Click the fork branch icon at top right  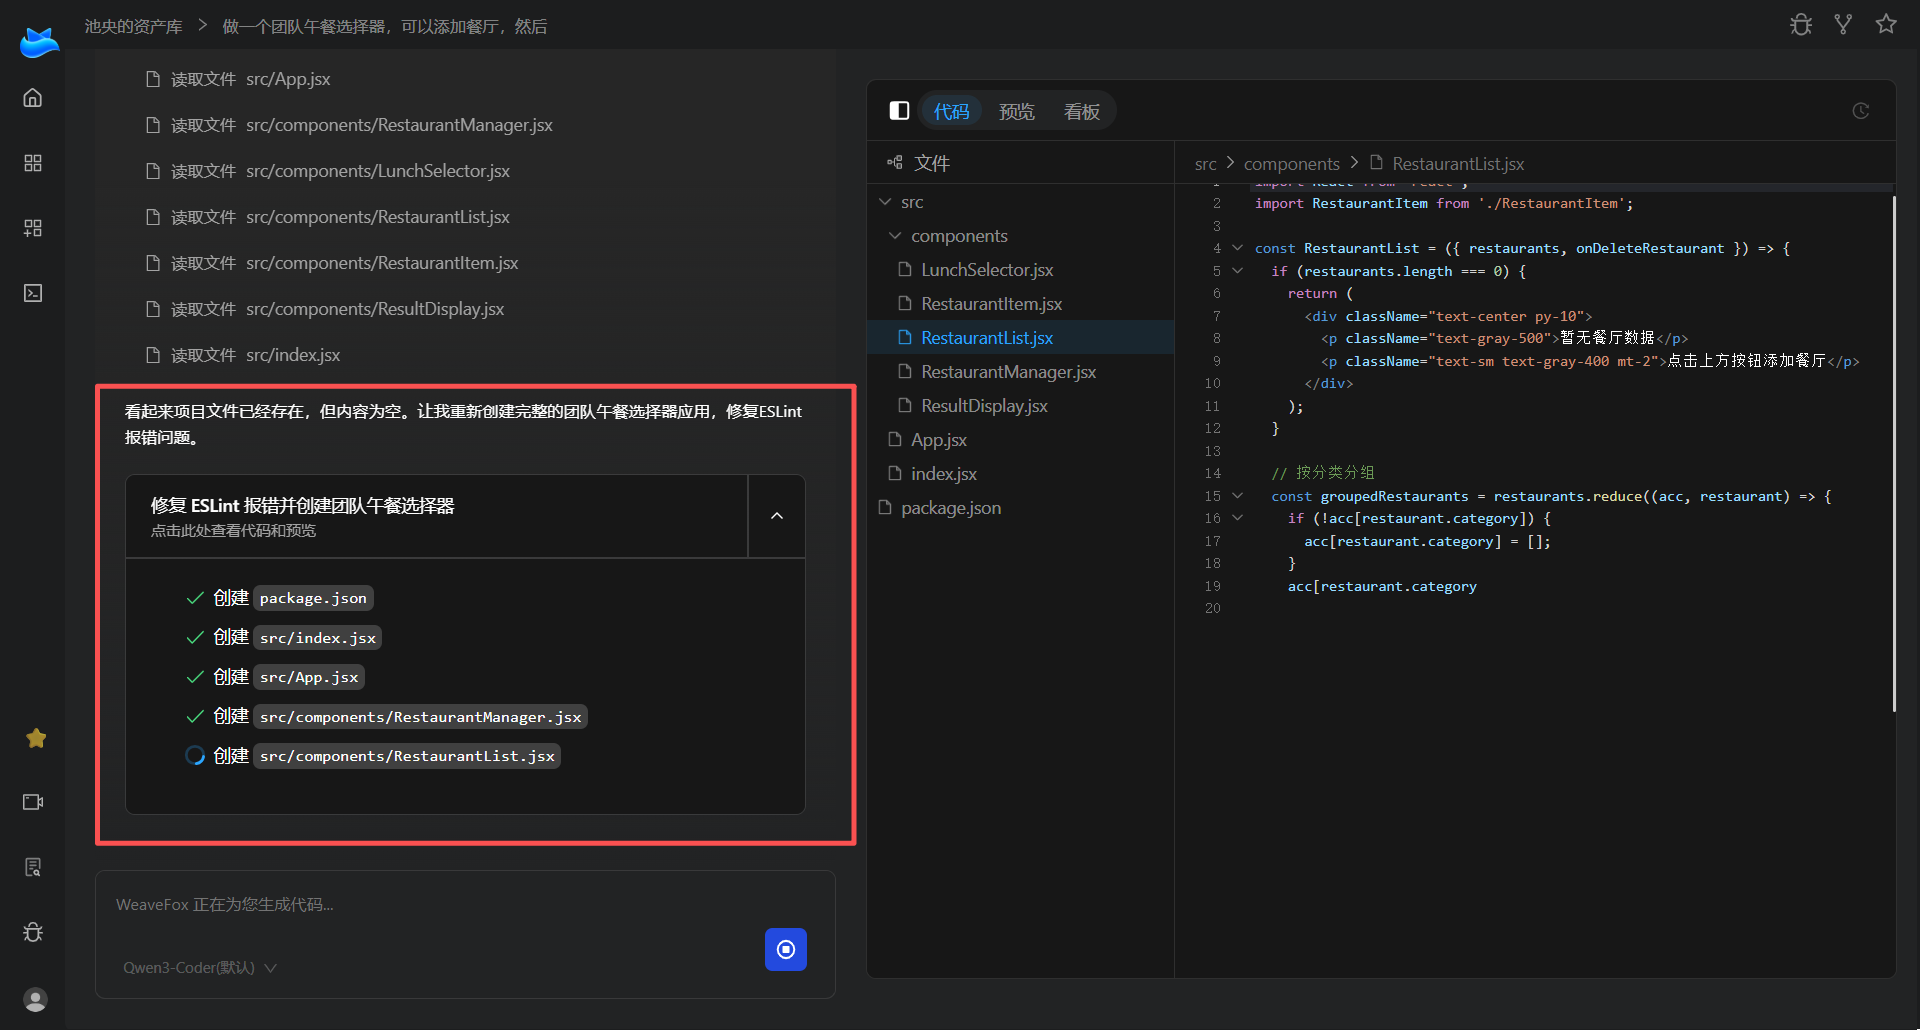tap(1843, 25)
